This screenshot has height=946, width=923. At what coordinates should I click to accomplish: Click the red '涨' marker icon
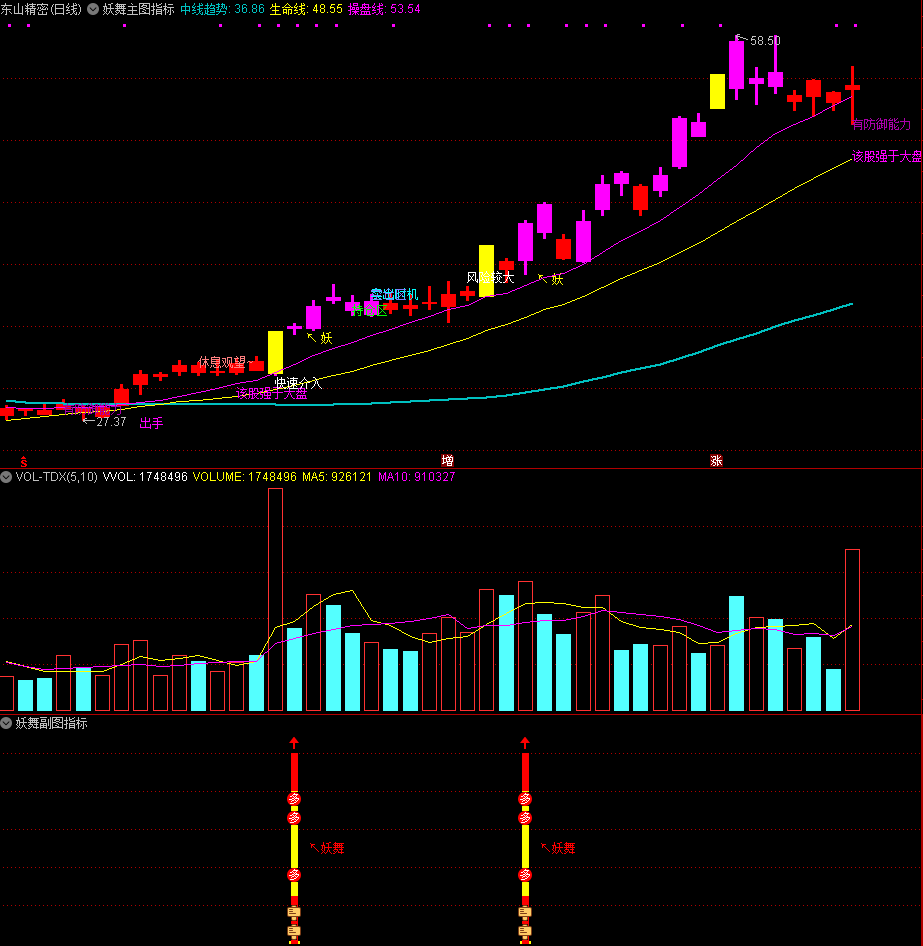pyautogui.click(x=716, y=461)
